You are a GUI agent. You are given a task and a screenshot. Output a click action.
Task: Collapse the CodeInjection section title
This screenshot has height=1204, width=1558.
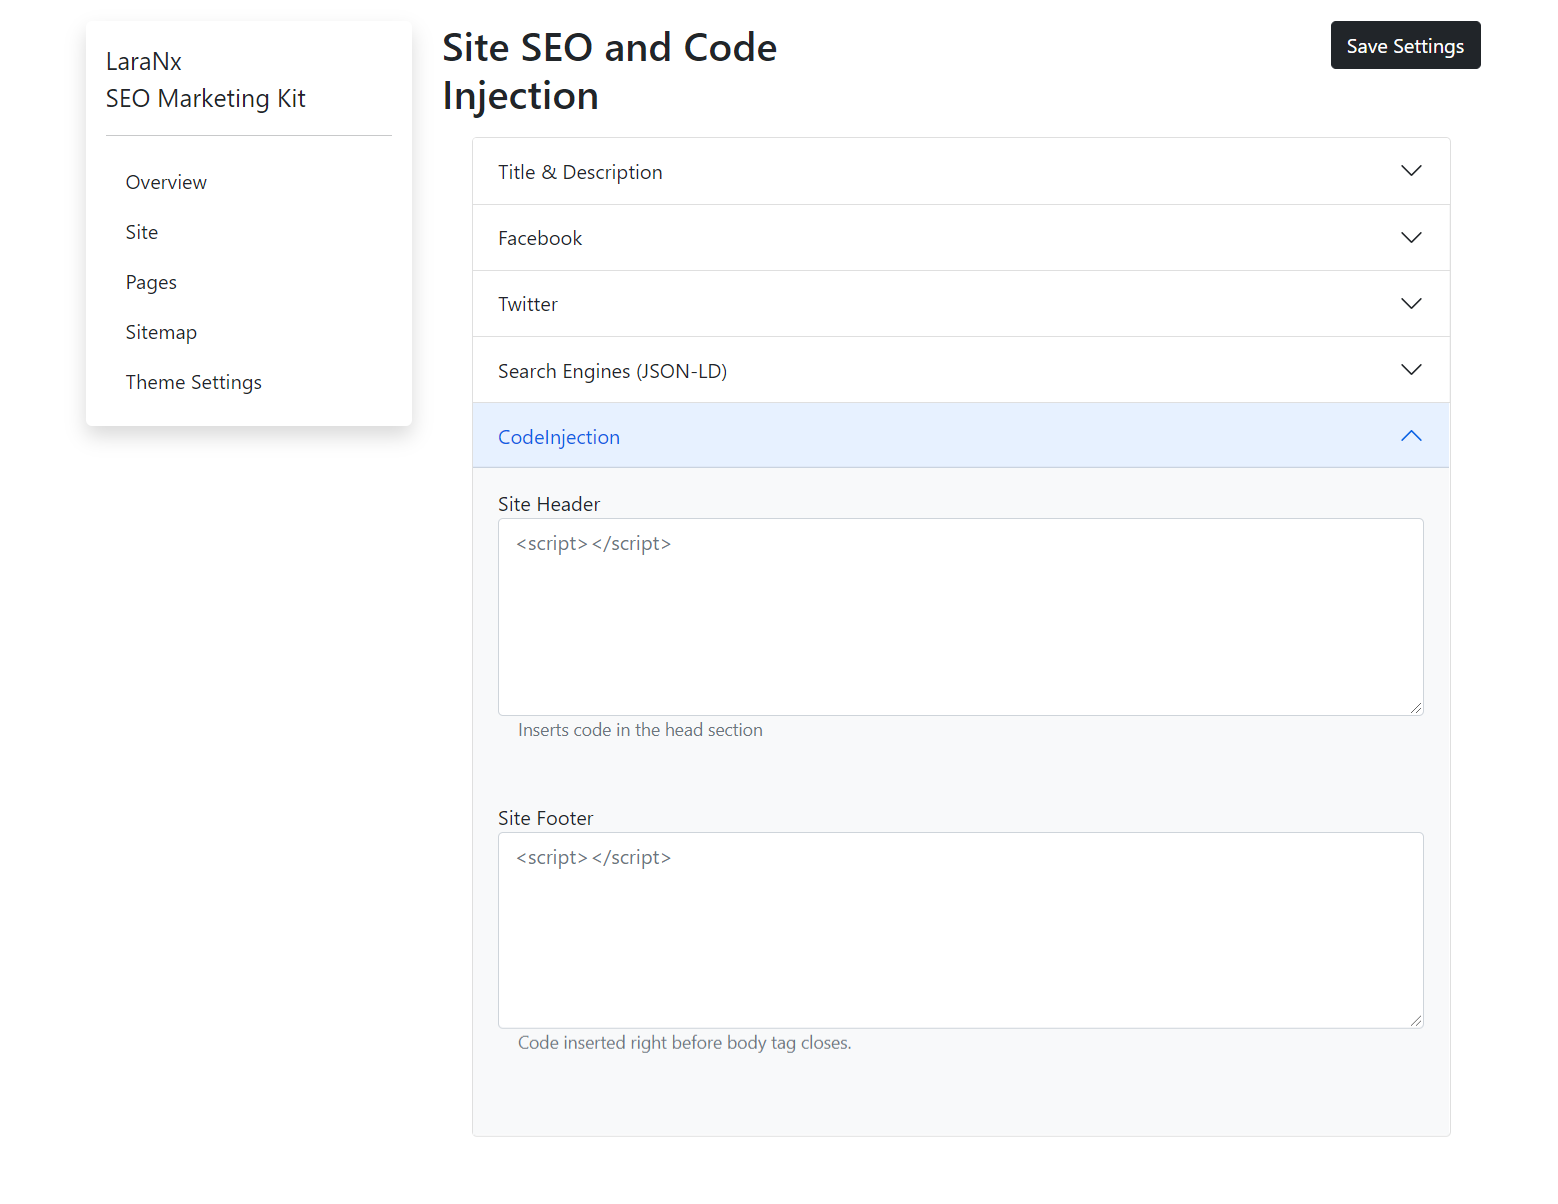point(559,437)
